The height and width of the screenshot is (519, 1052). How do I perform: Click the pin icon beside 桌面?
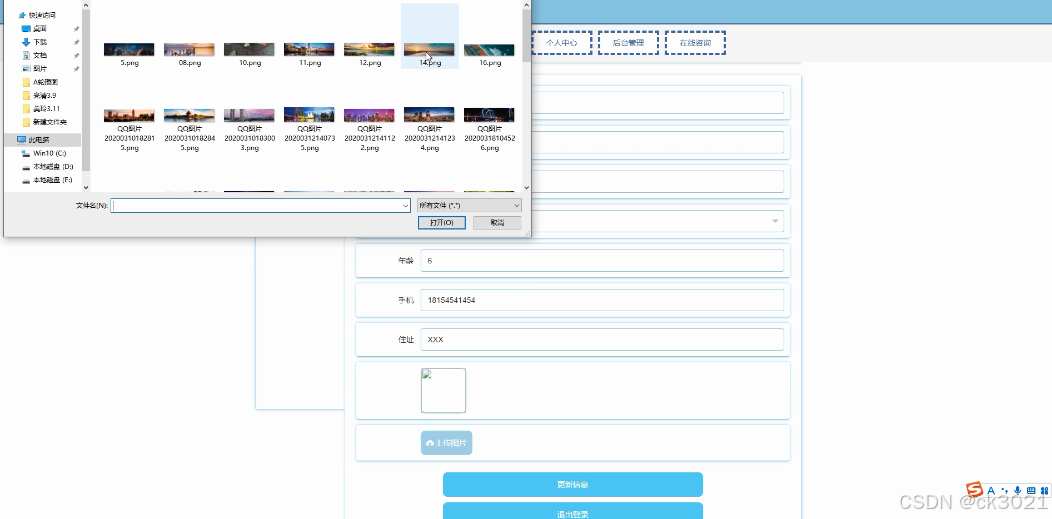tap(76, 29)
